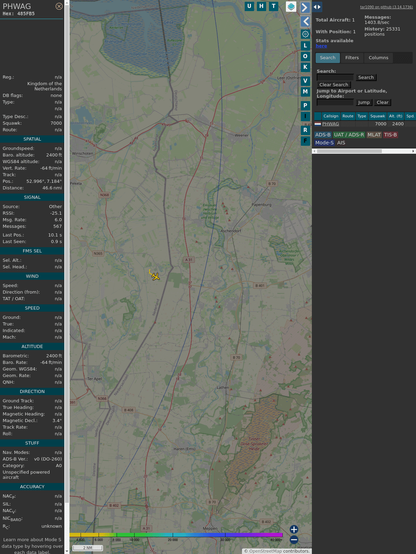The height and width of the screenshot is (554, 416).
Task: Toggle the O map option button
Action: point(305,56)
